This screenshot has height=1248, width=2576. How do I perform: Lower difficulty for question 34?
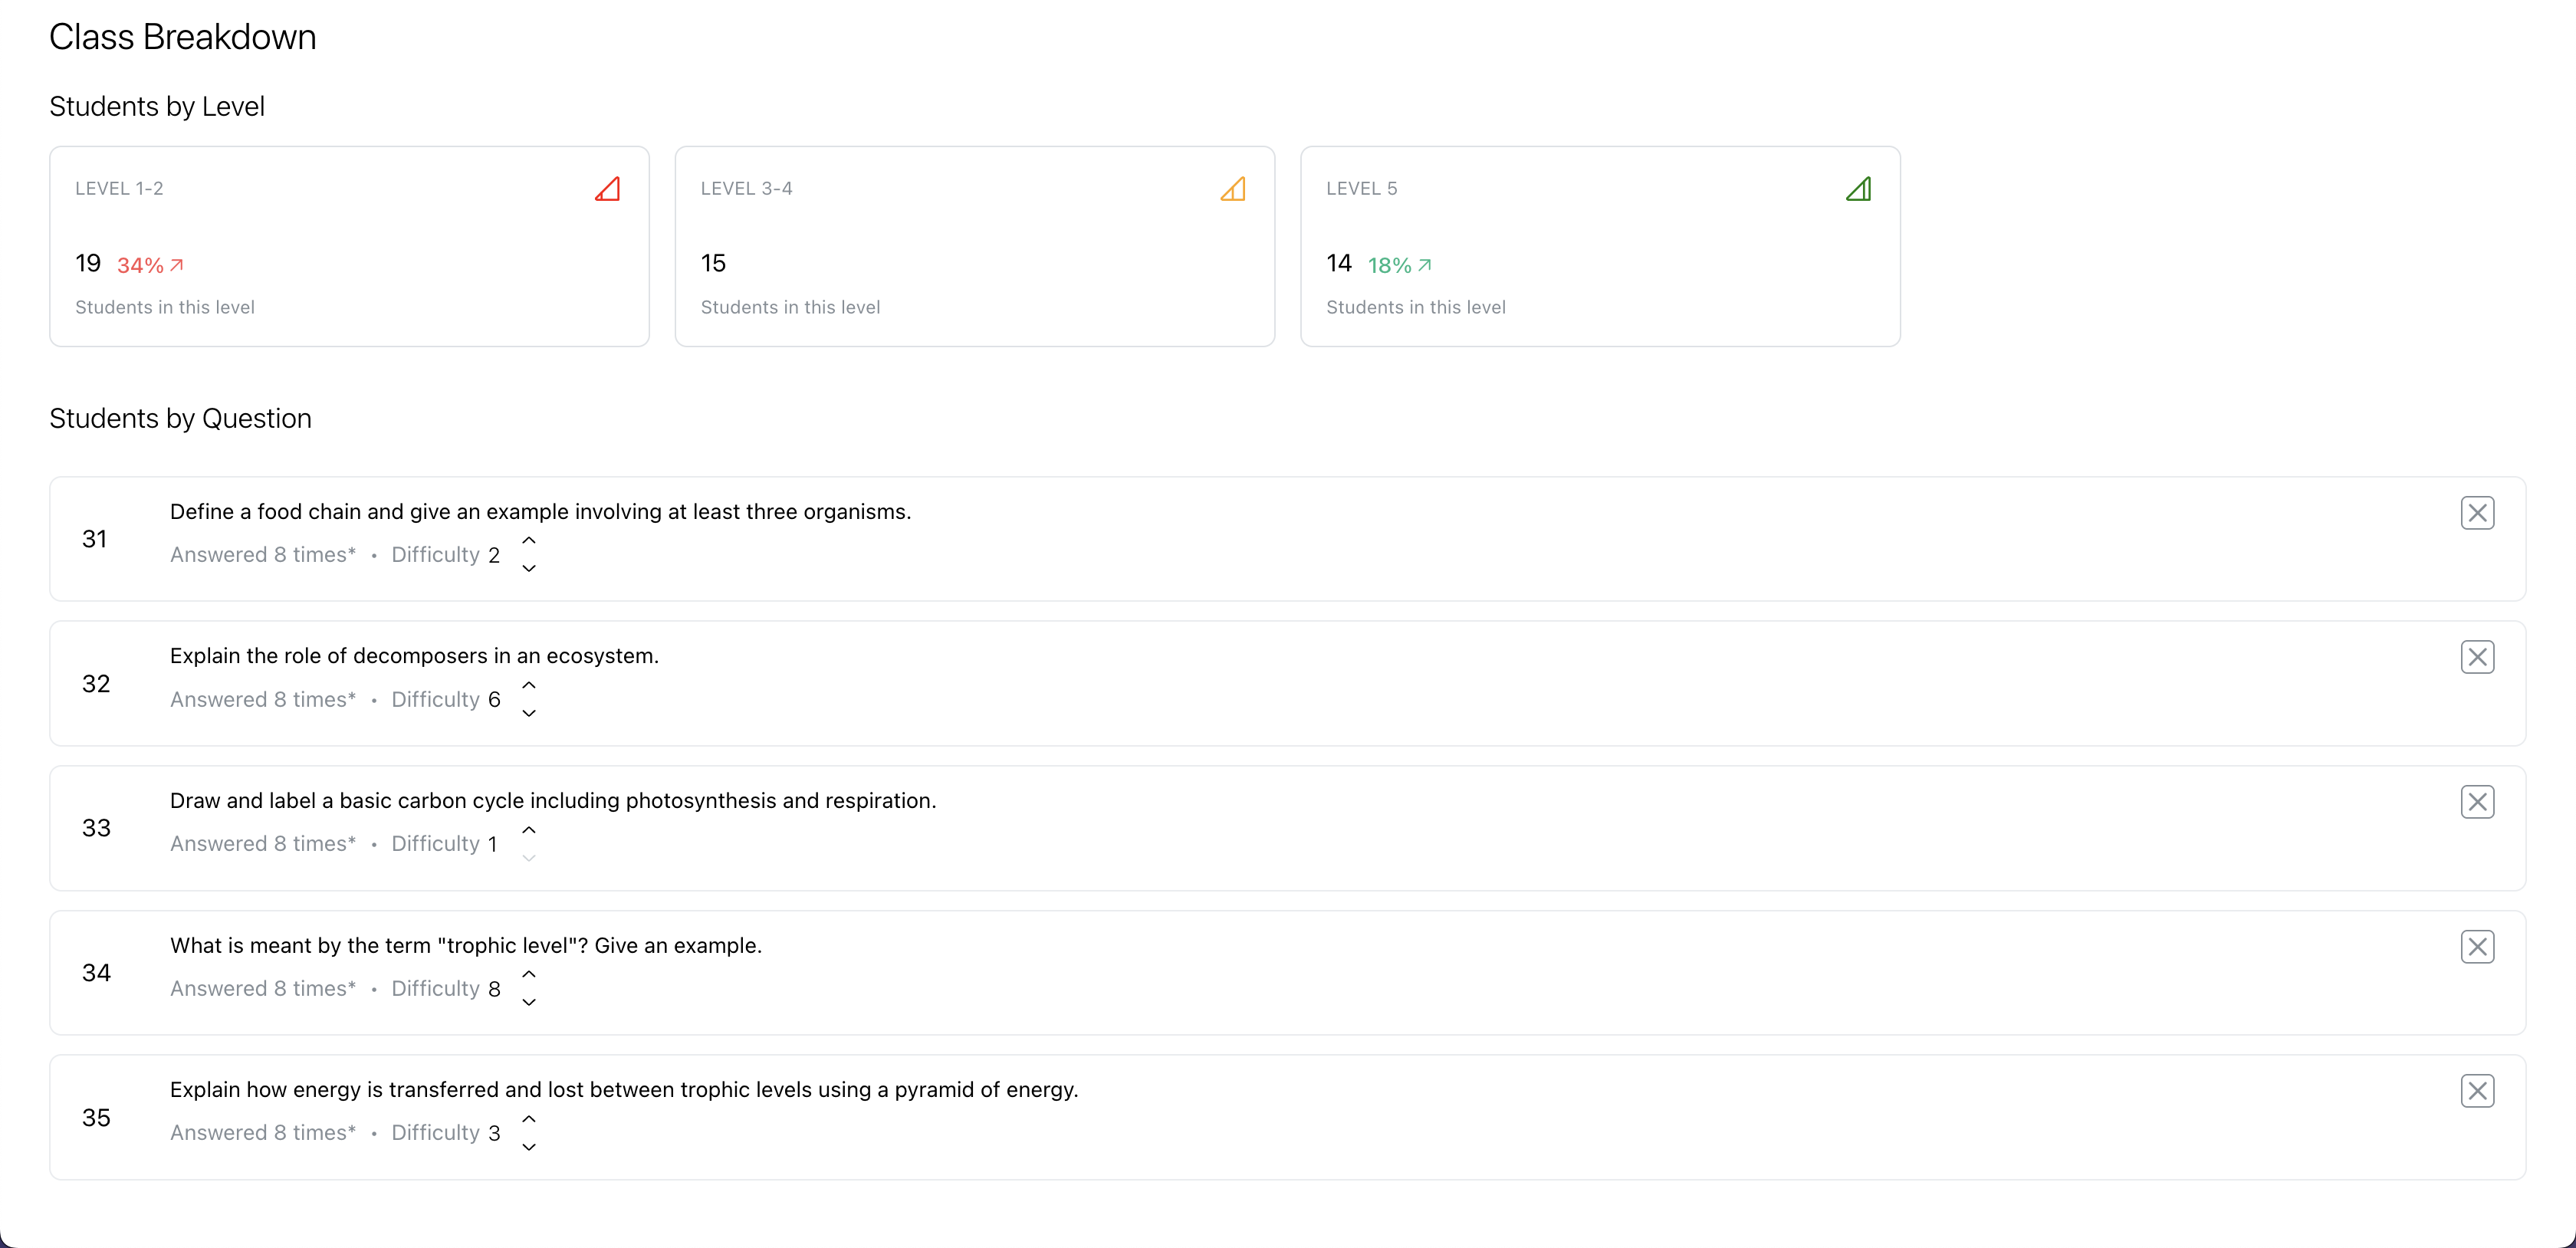pyautogui.click(x=529, y=1002)
